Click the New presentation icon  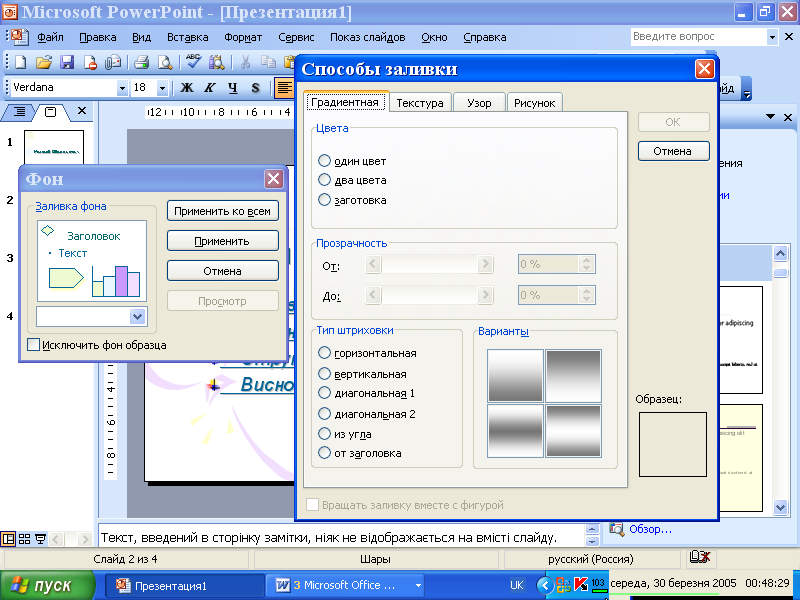(x=20, y=62)
